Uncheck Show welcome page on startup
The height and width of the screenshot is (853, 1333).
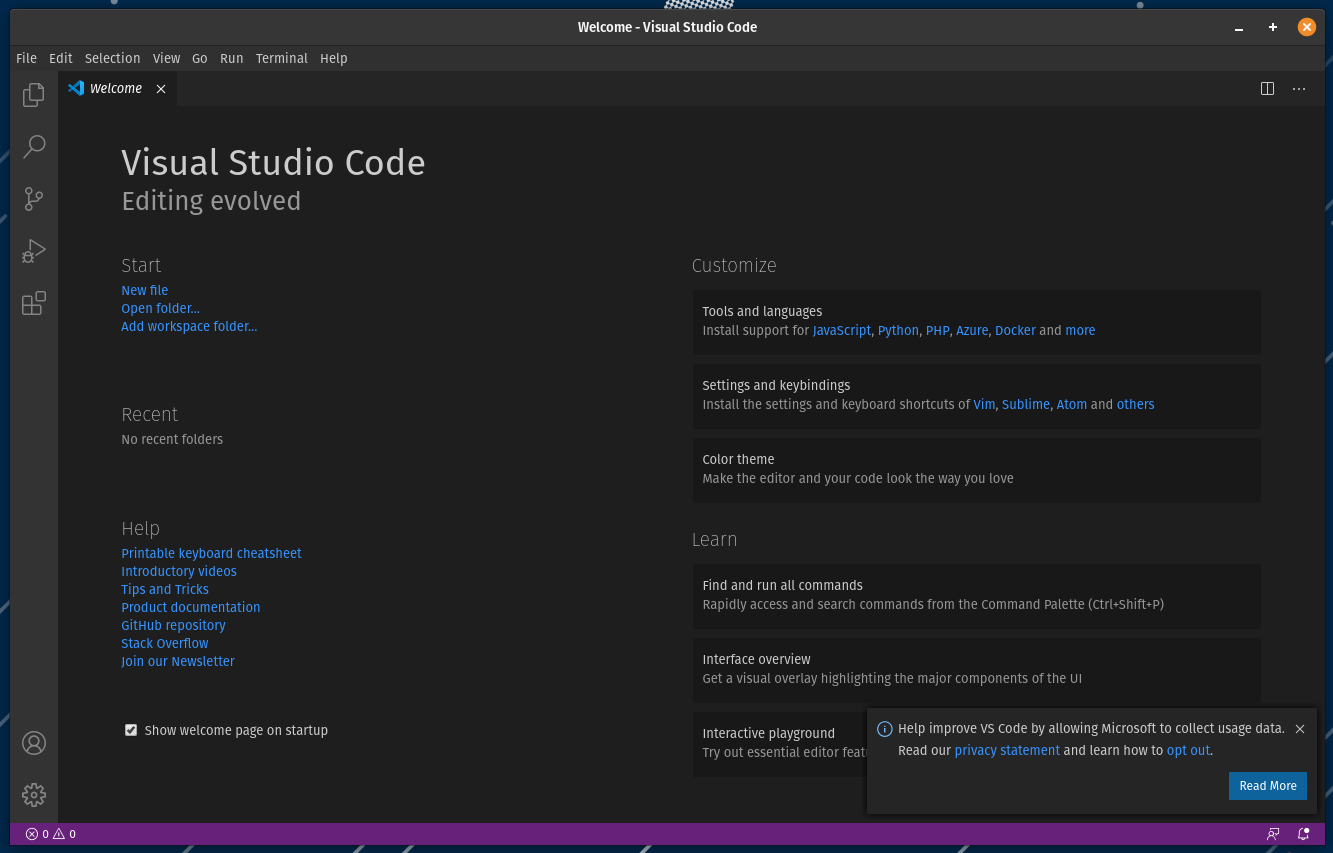tap(131, 730)
